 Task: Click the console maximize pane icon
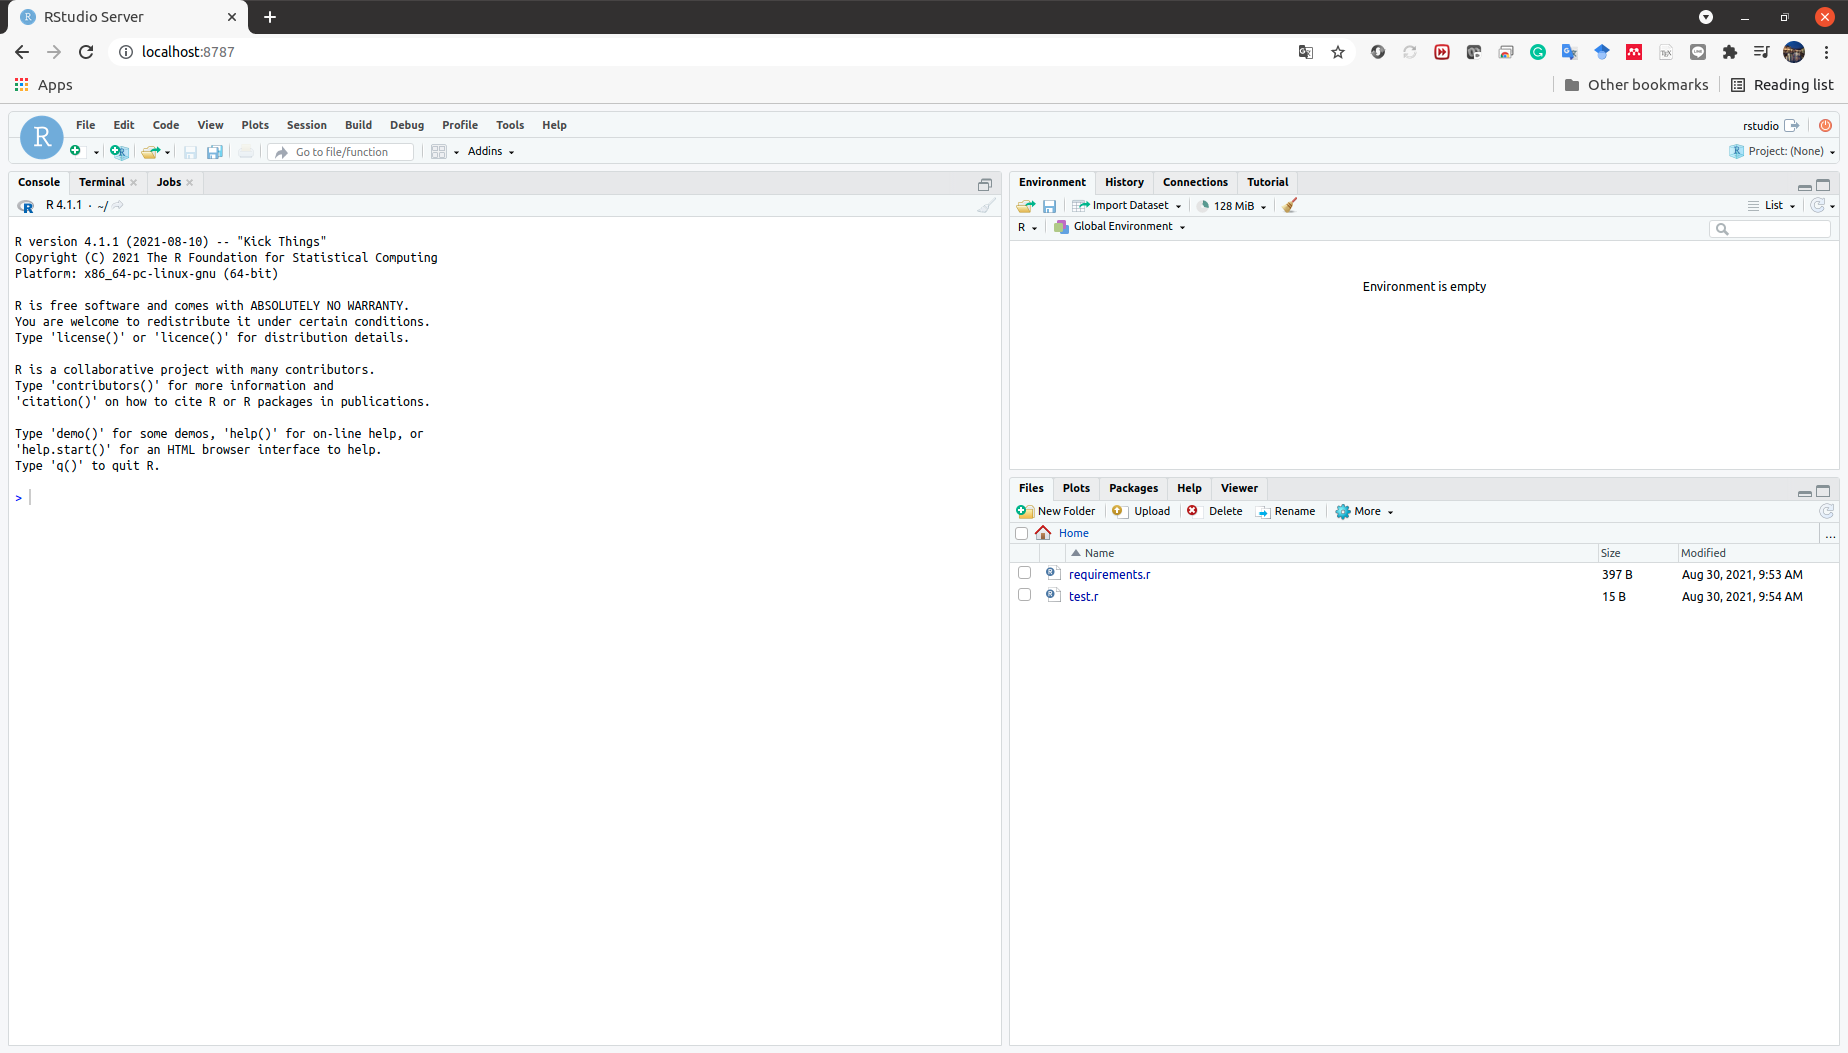point(985,184)
